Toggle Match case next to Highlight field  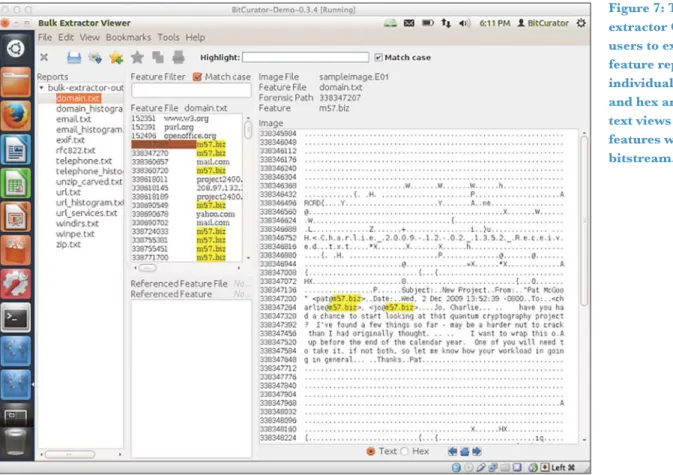(378, 57)
